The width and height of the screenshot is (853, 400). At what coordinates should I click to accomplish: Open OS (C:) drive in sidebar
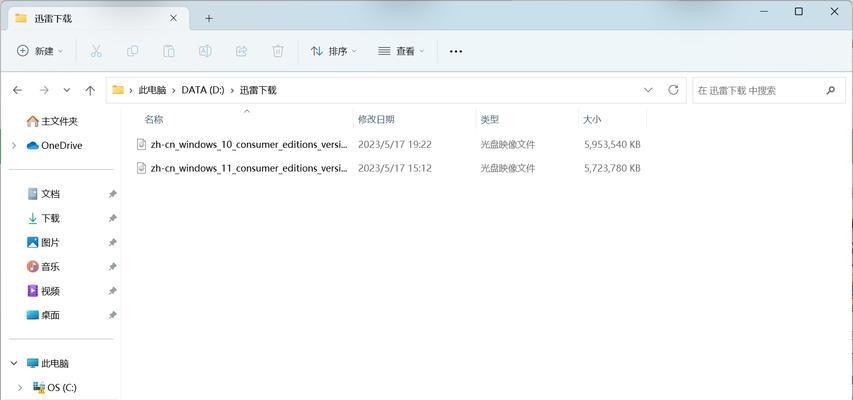(54, 387)
